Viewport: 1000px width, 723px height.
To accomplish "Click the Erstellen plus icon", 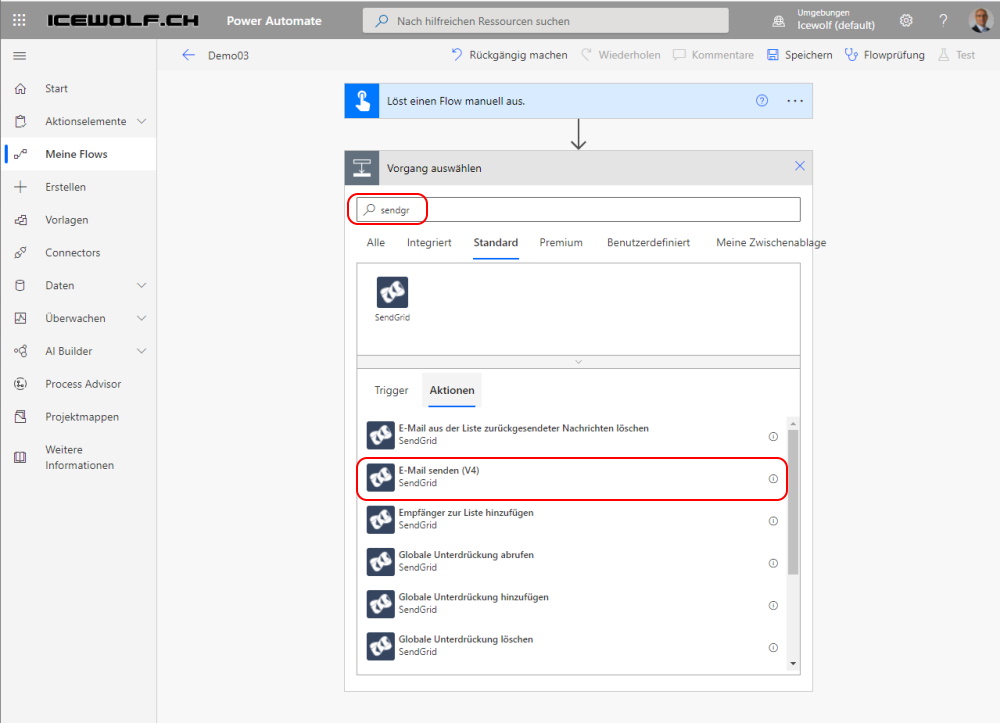I will point(20,187).
